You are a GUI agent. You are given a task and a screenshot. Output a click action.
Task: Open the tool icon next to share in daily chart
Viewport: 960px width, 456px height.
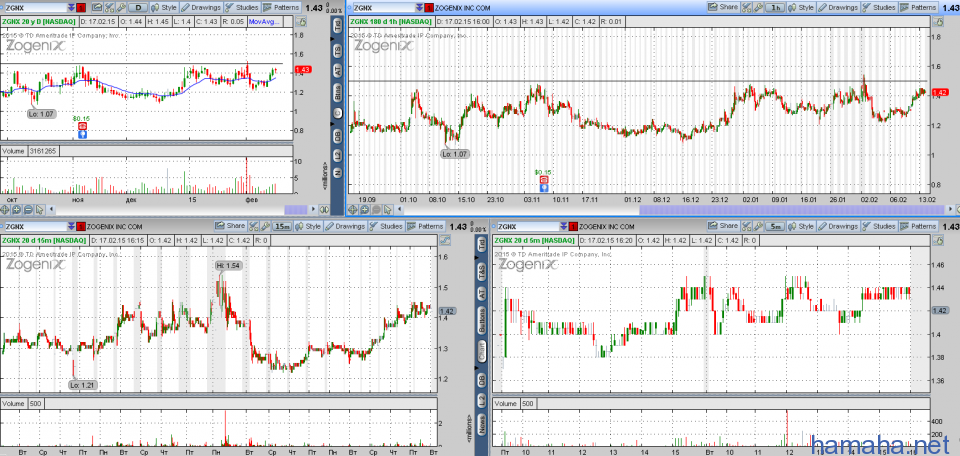point(109,8)
